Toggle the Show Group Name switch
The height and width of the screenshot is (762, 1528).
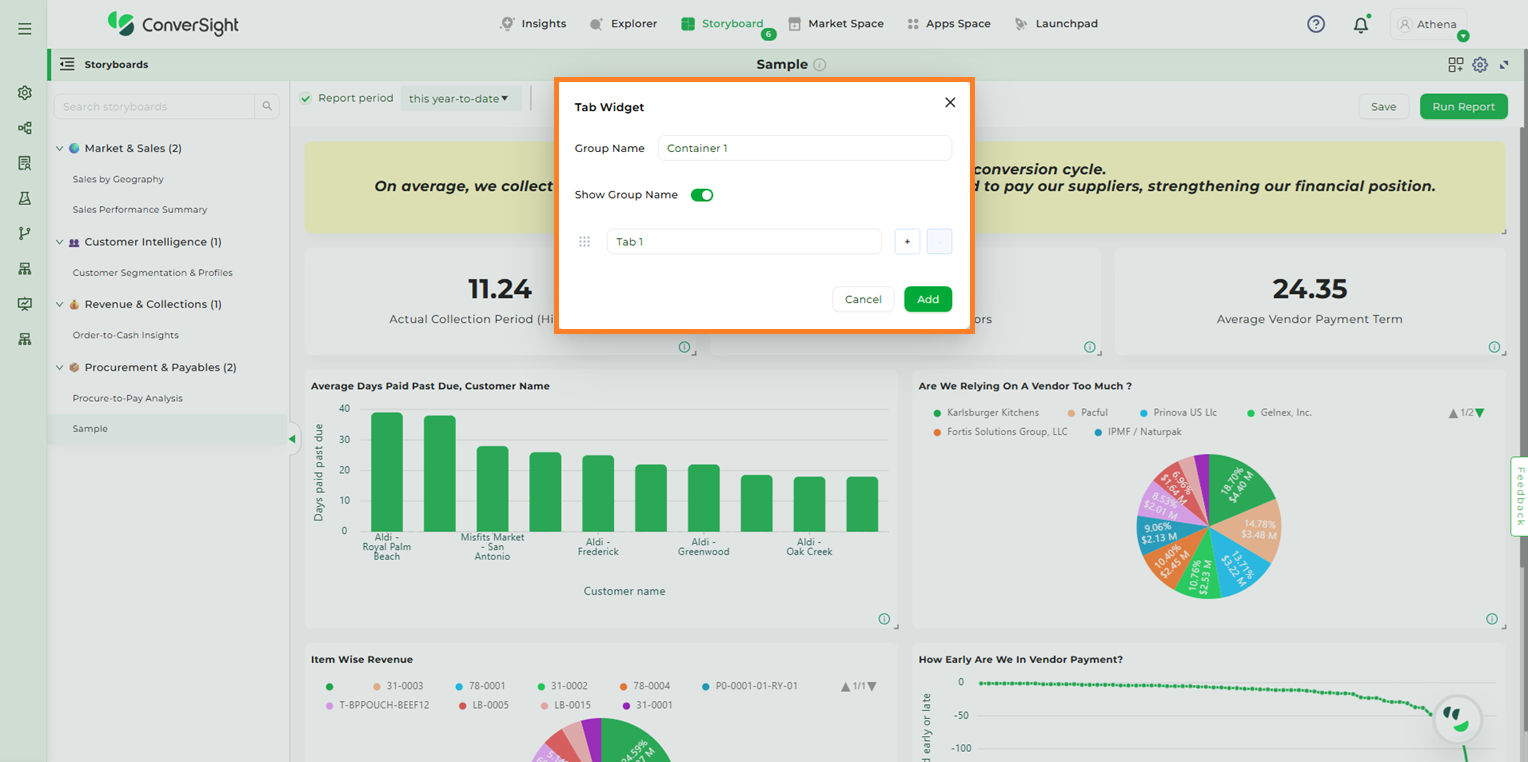click(702, 195)
